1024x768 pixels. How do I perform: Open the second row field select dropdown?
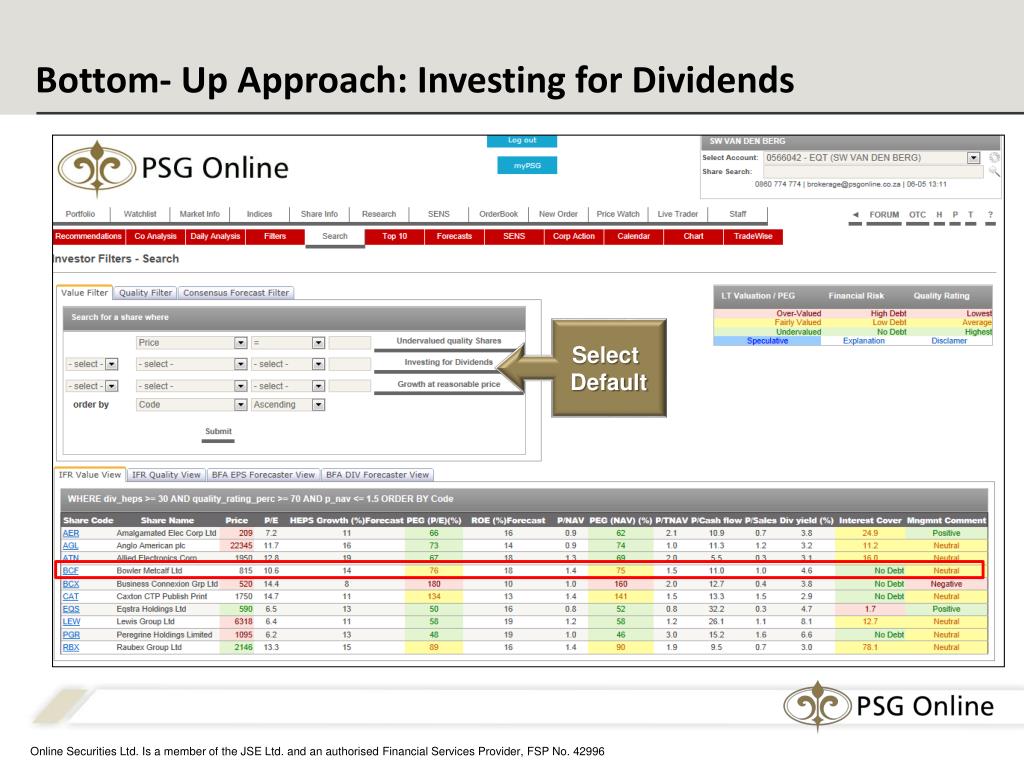point(240,364)
